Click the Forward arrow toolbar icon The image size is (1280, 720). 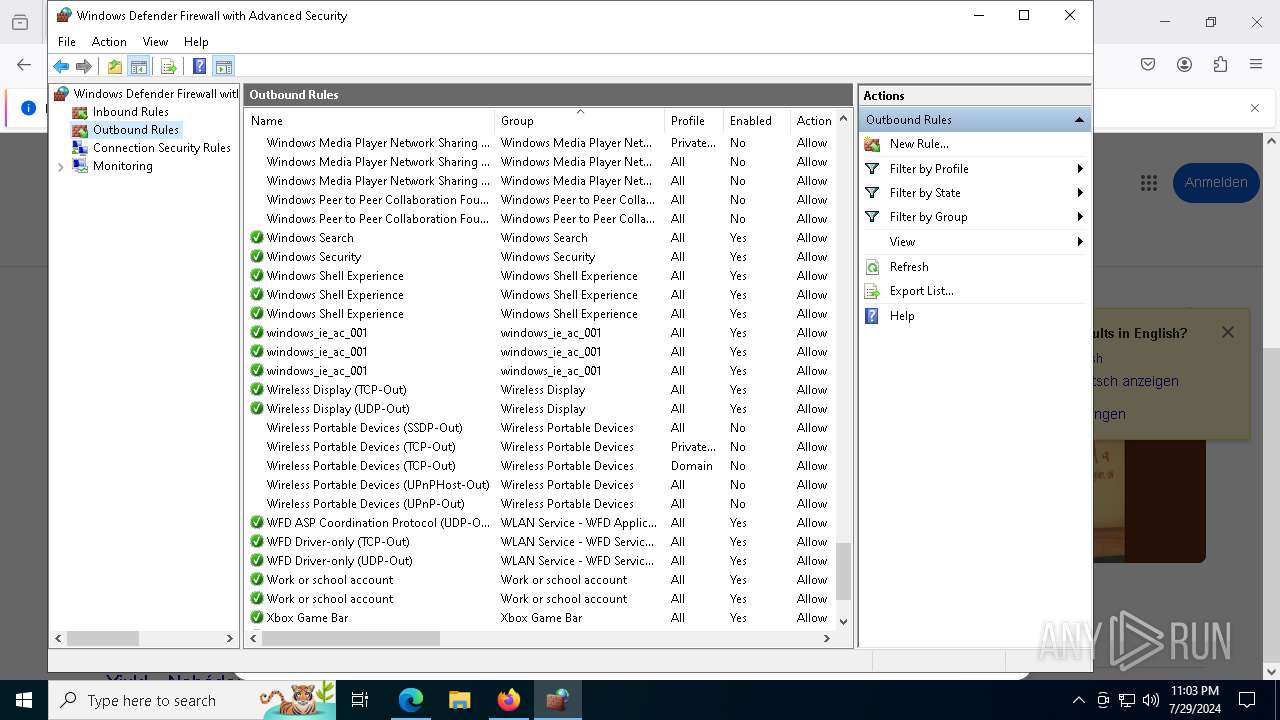pyautogui.click(x=84, y=67)
